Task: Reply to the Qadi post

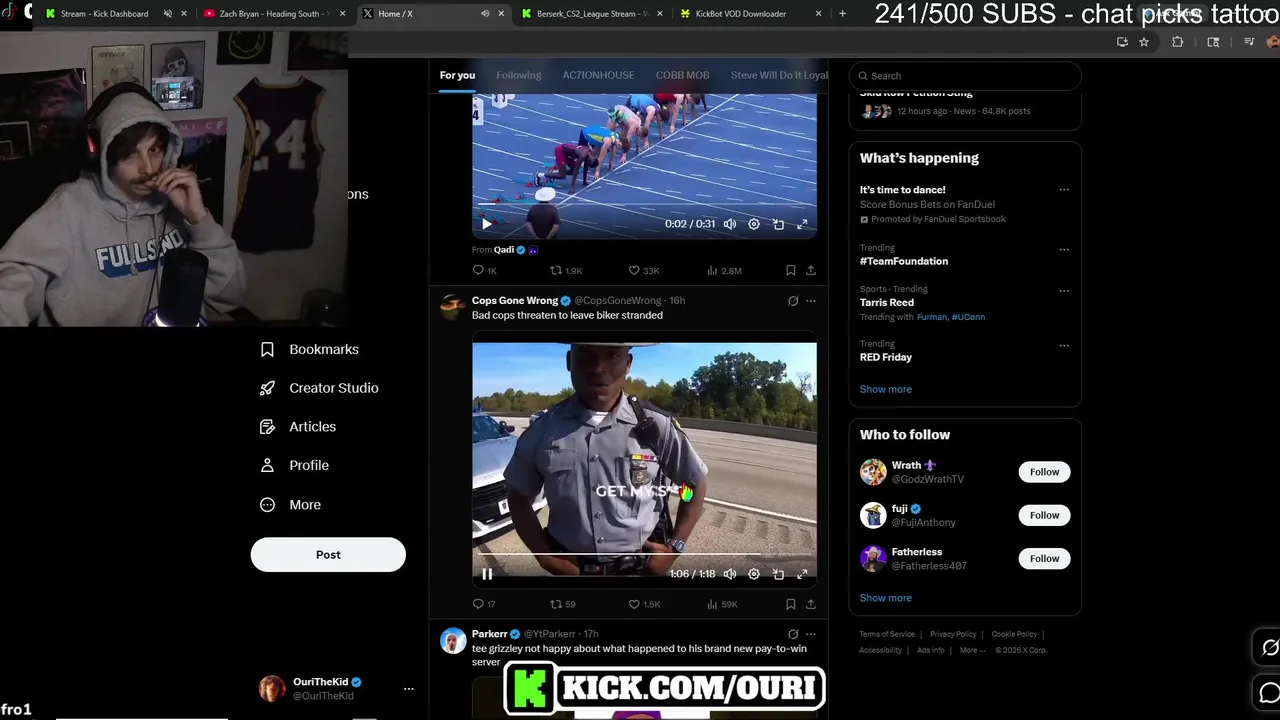Action: [484, 270]
